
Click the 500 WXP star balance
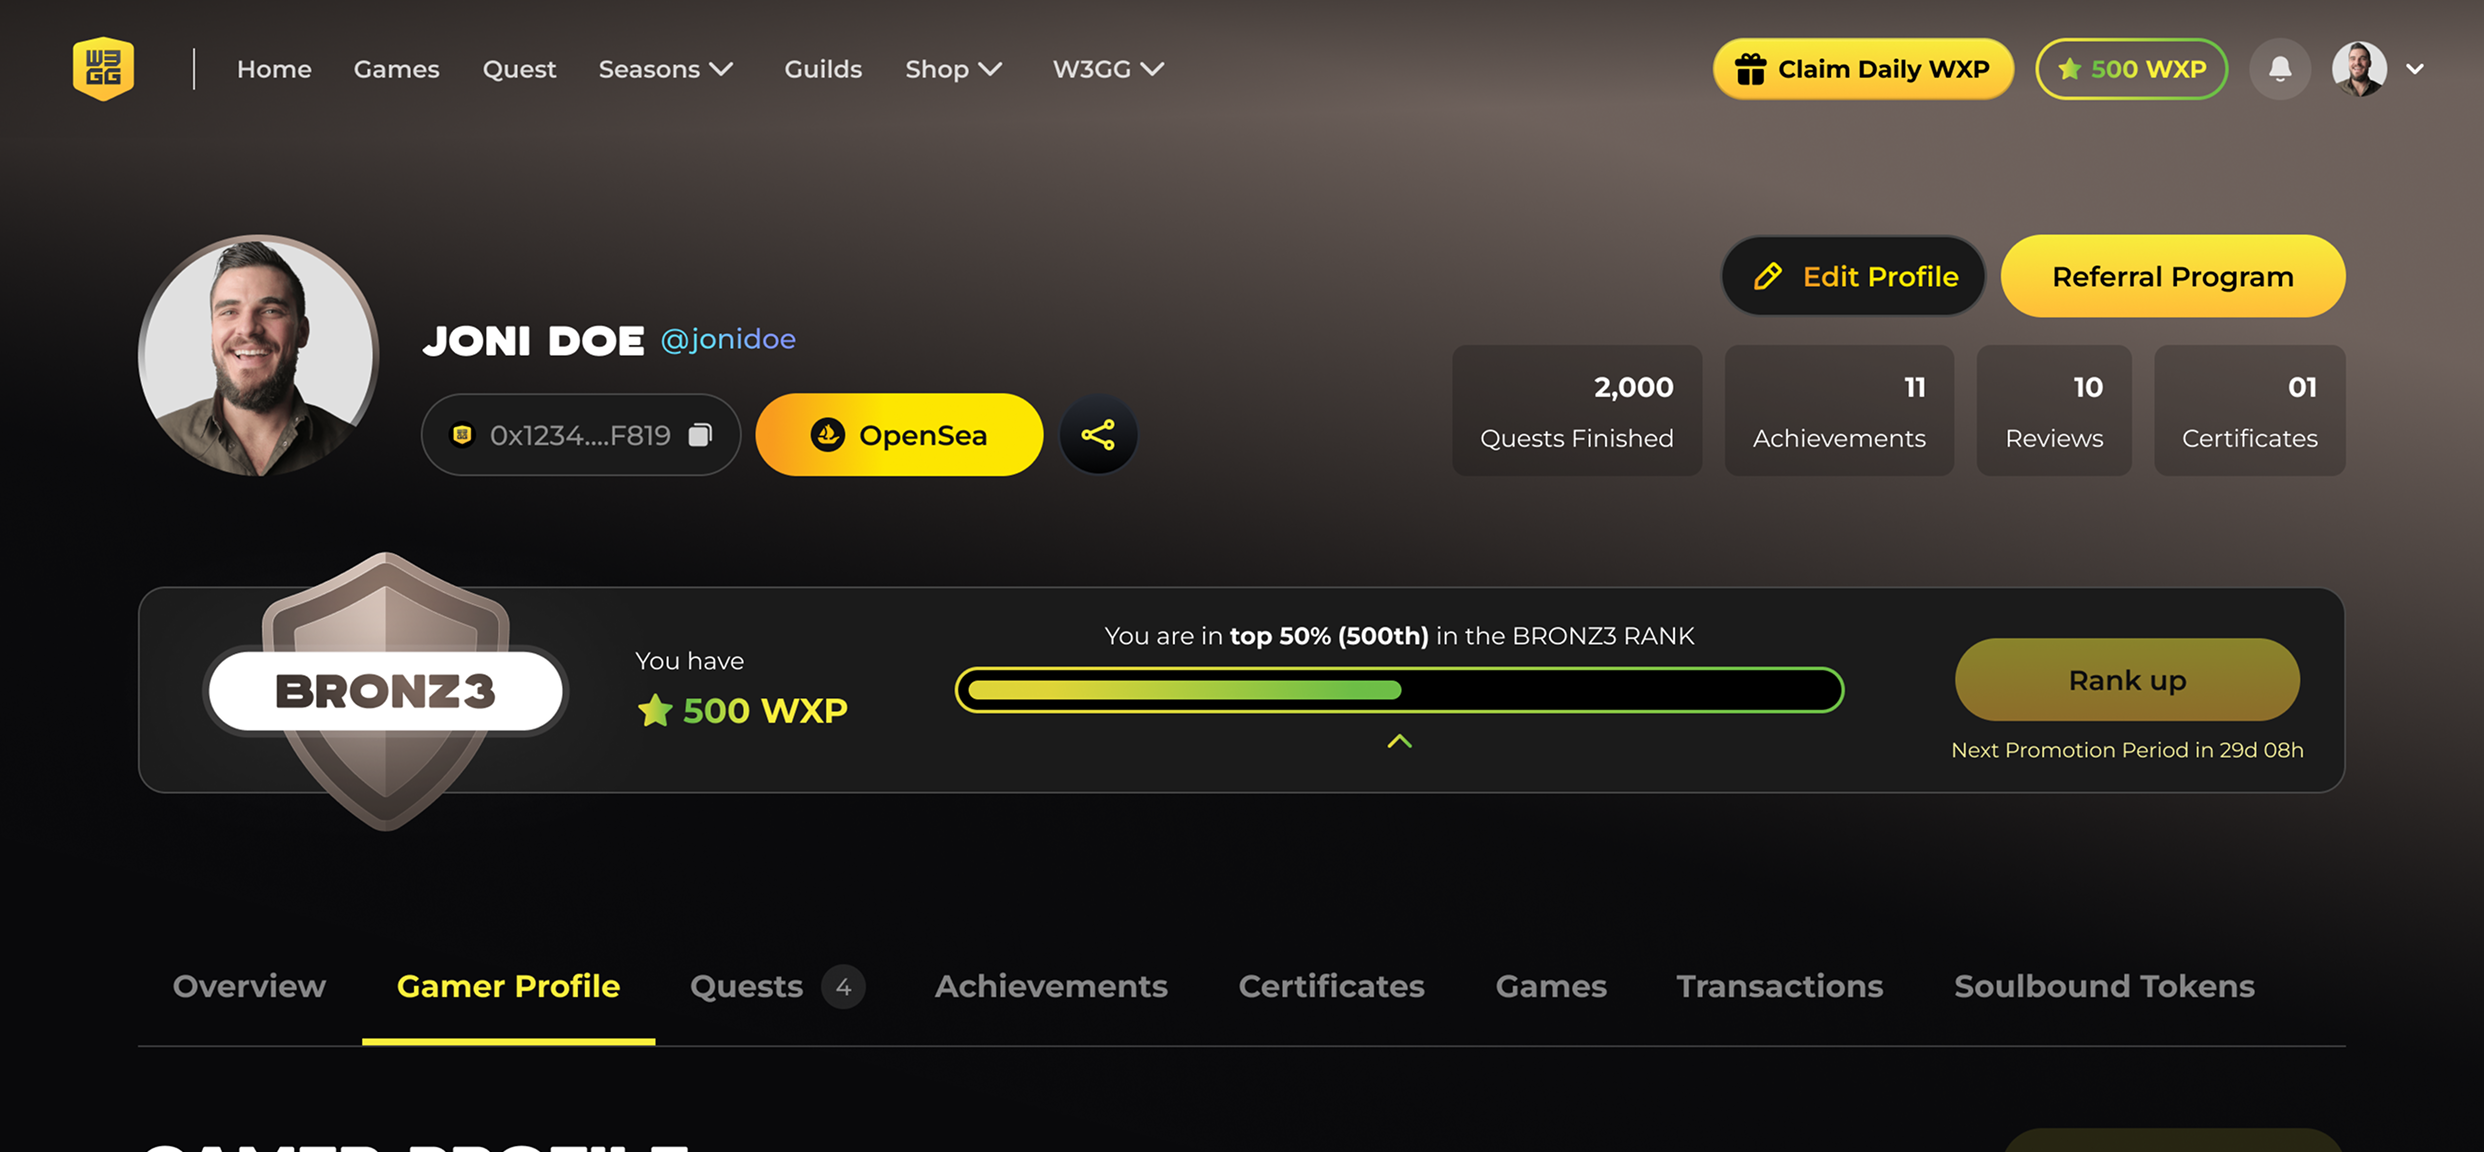point(2132,69)
